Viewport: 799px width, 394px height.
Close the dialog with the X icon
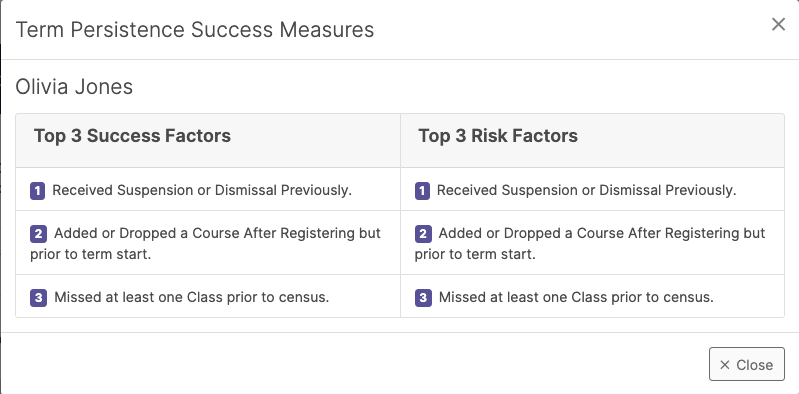778,24
